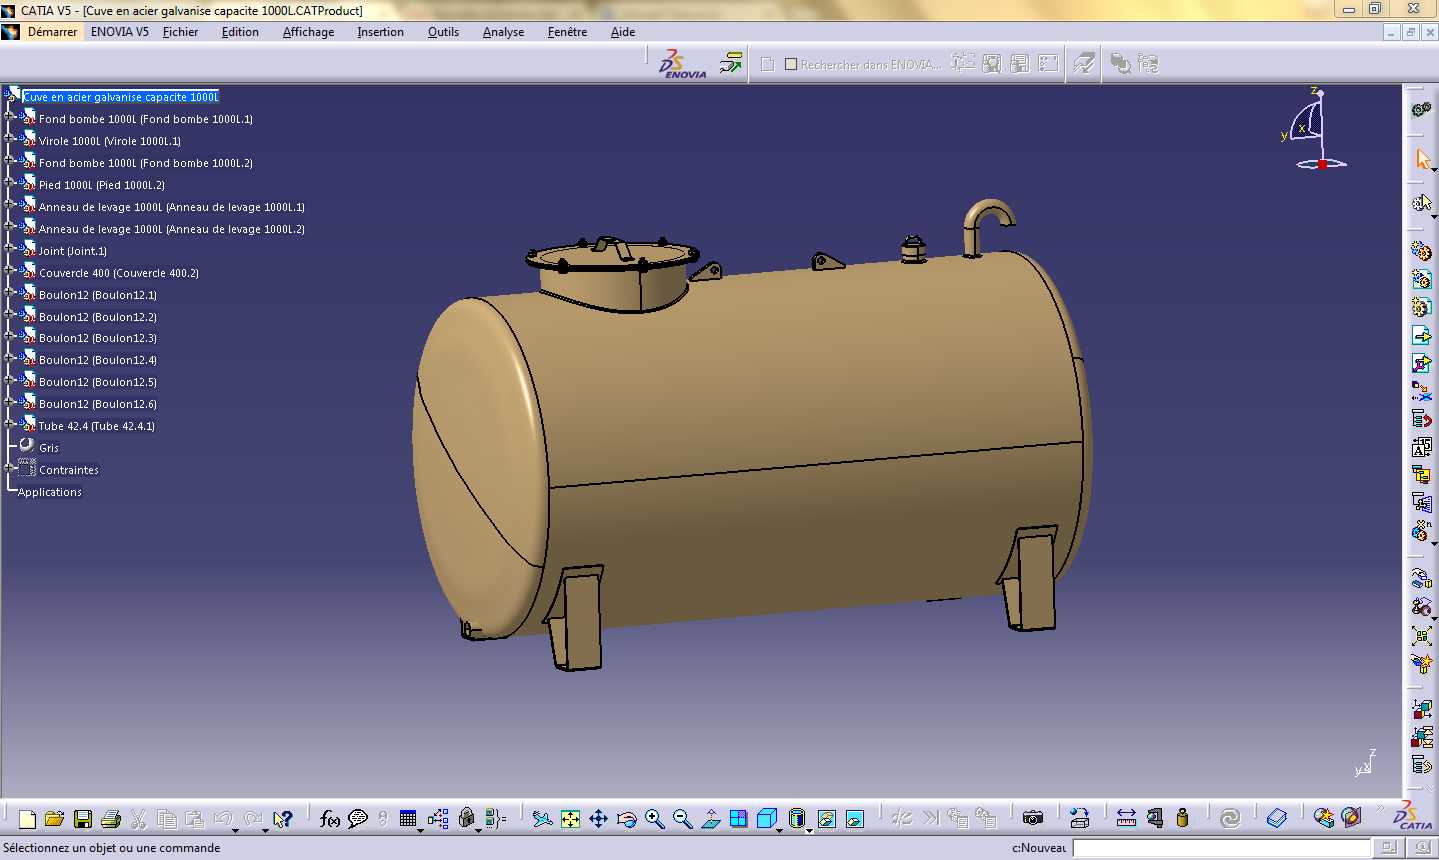
Task: Click the select arrow tool on right toolbar
Action: tap(1422, 159)
